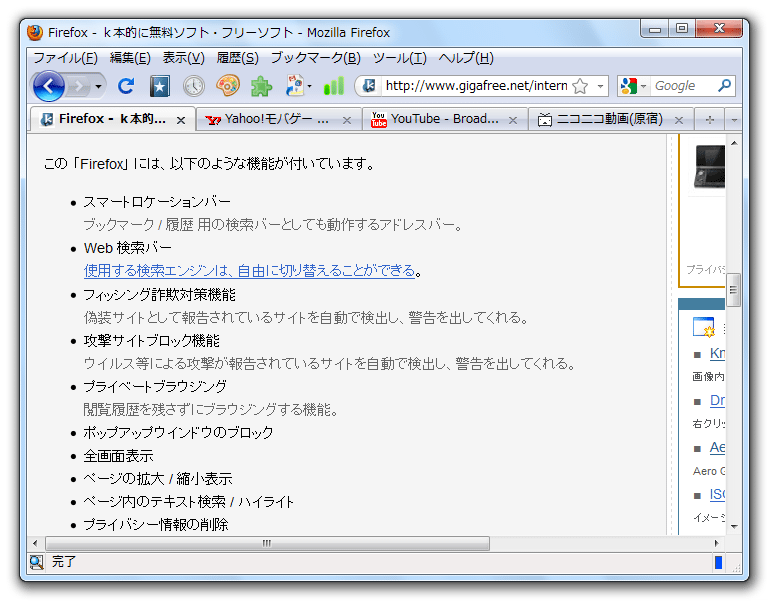Open the ツール(T) menu
Image resolution: width=773 pixels, height=603 pixels.
click(399, 58)
